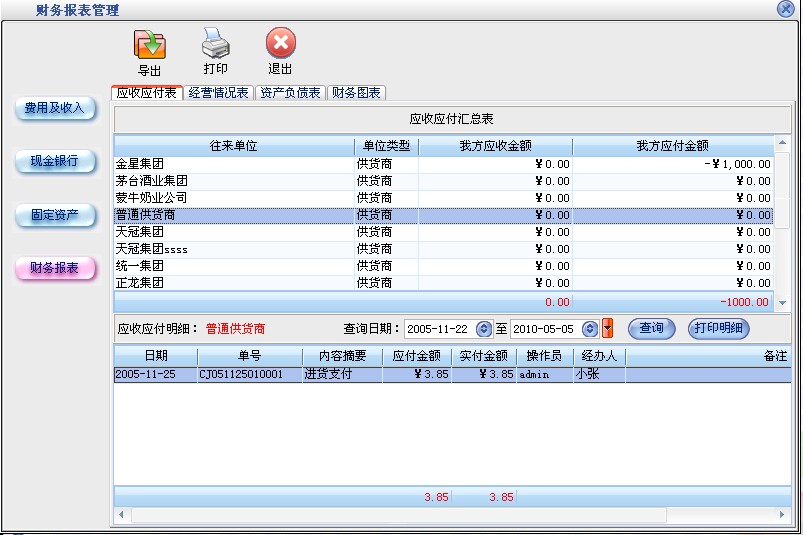Click the 打印明细 button
Image resolution: width=803 pixels, height=535 pixels.
(718, 328)
